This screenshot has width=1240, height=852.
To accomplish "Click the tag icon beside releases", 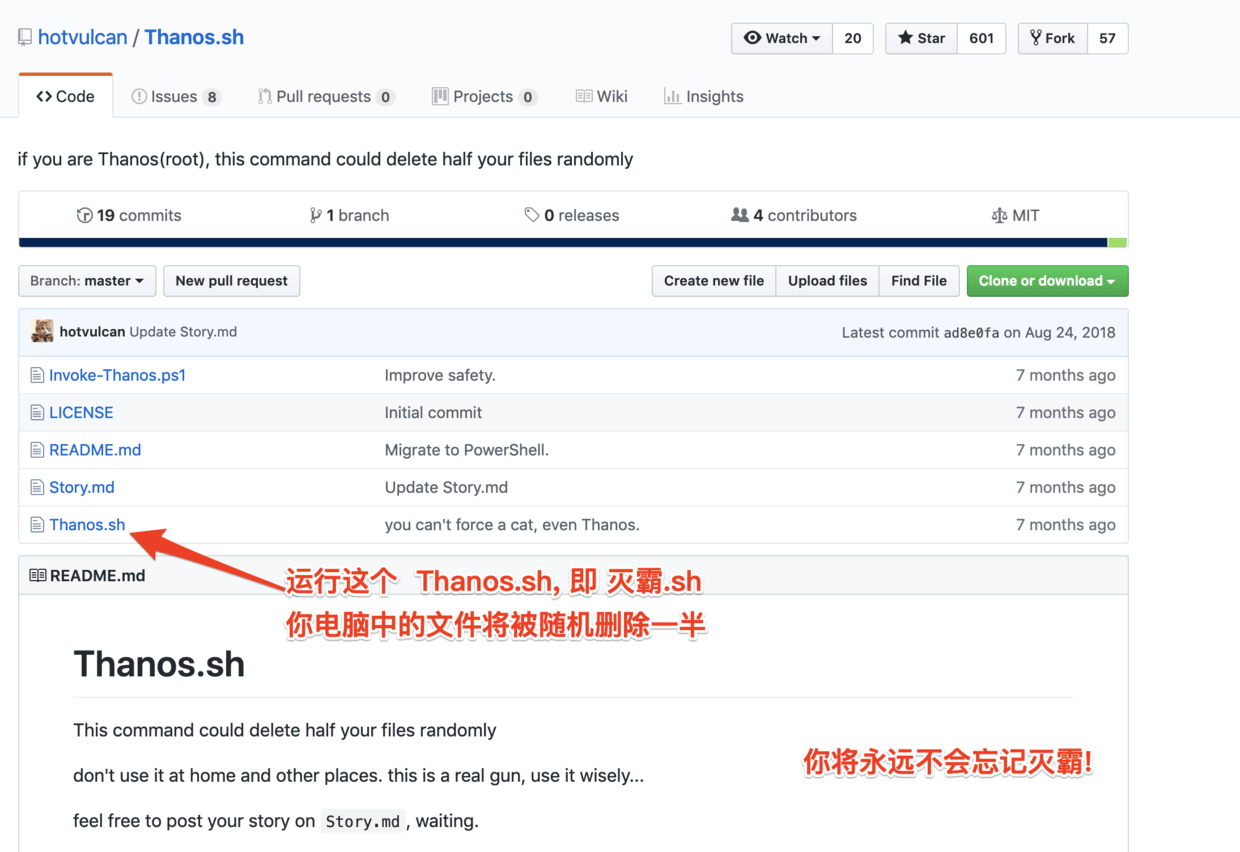I will [x=531, y=215].
